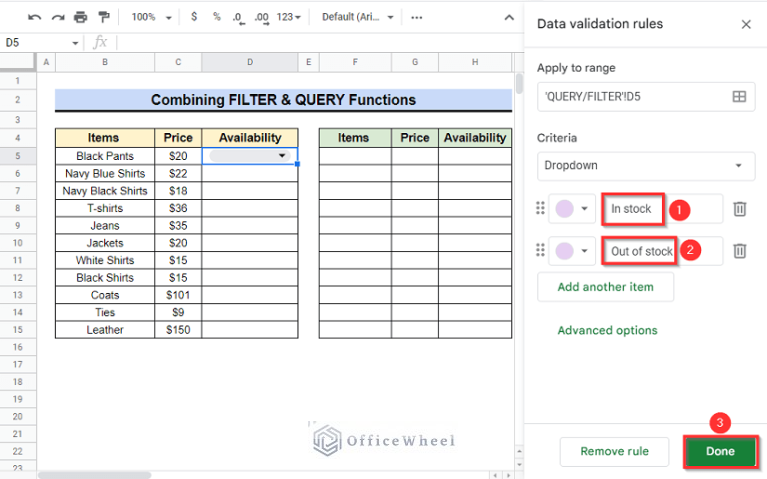
Task: Click the $36 price cell
Action: pos(178,208)
